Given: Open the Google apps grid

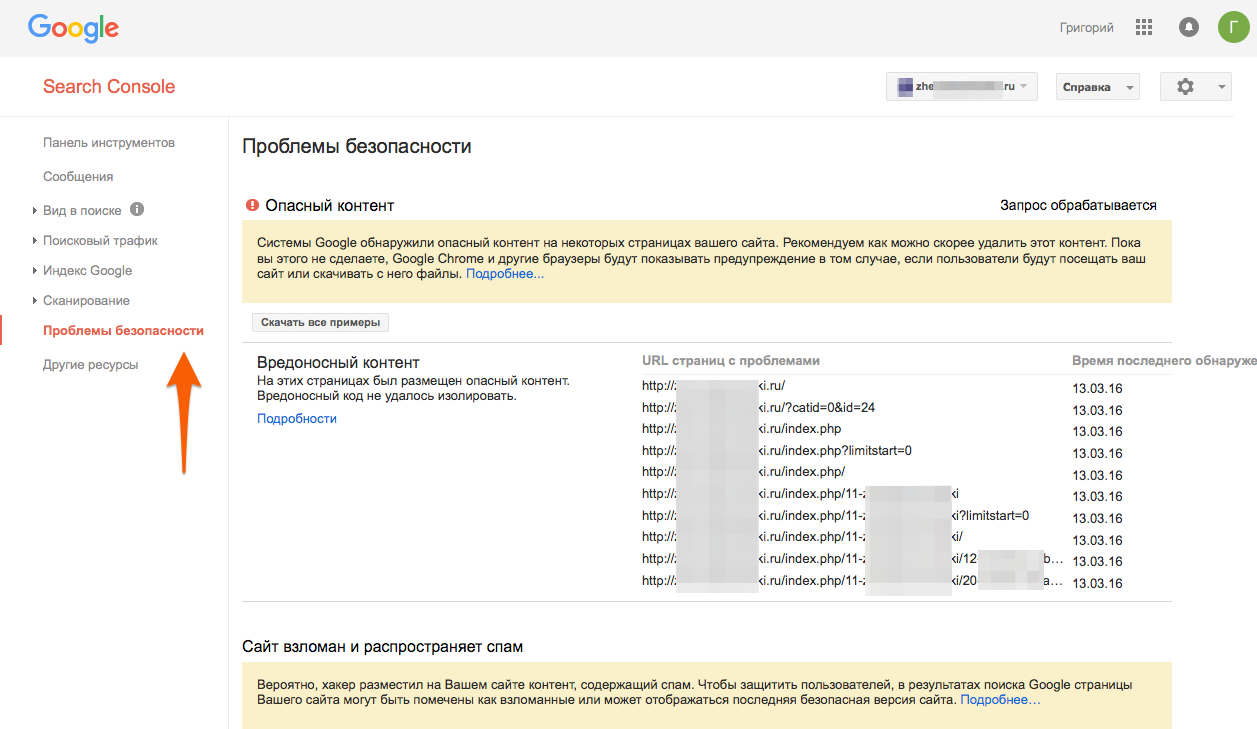Looking at the screenshot, I should [x=1144, y=28].
